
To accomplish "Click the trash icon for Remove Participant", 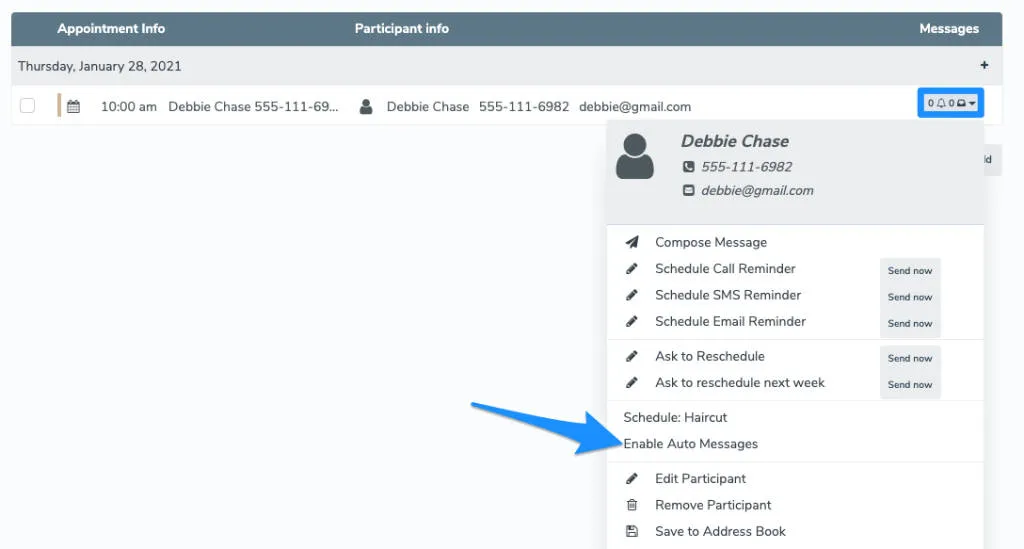I will tap(632, 505).
